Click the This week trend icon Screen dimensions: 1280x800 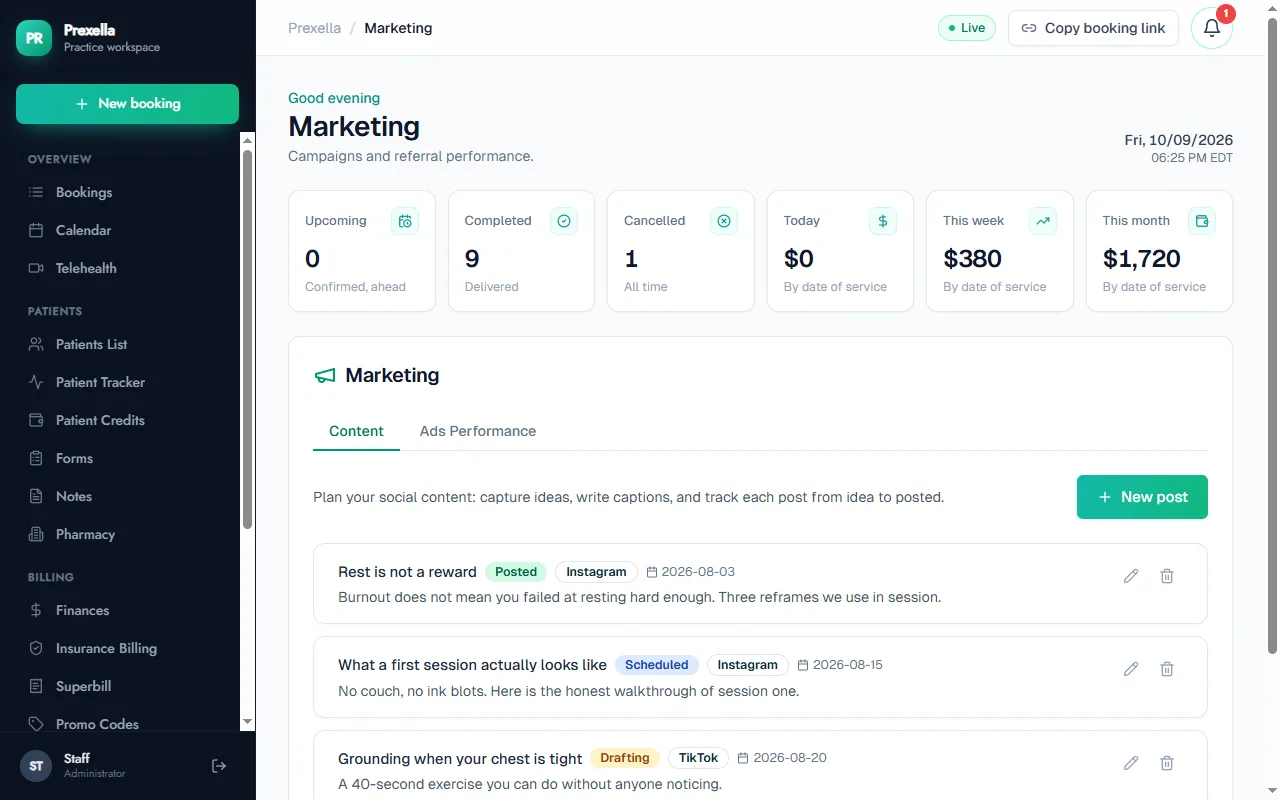[1043, 221]
